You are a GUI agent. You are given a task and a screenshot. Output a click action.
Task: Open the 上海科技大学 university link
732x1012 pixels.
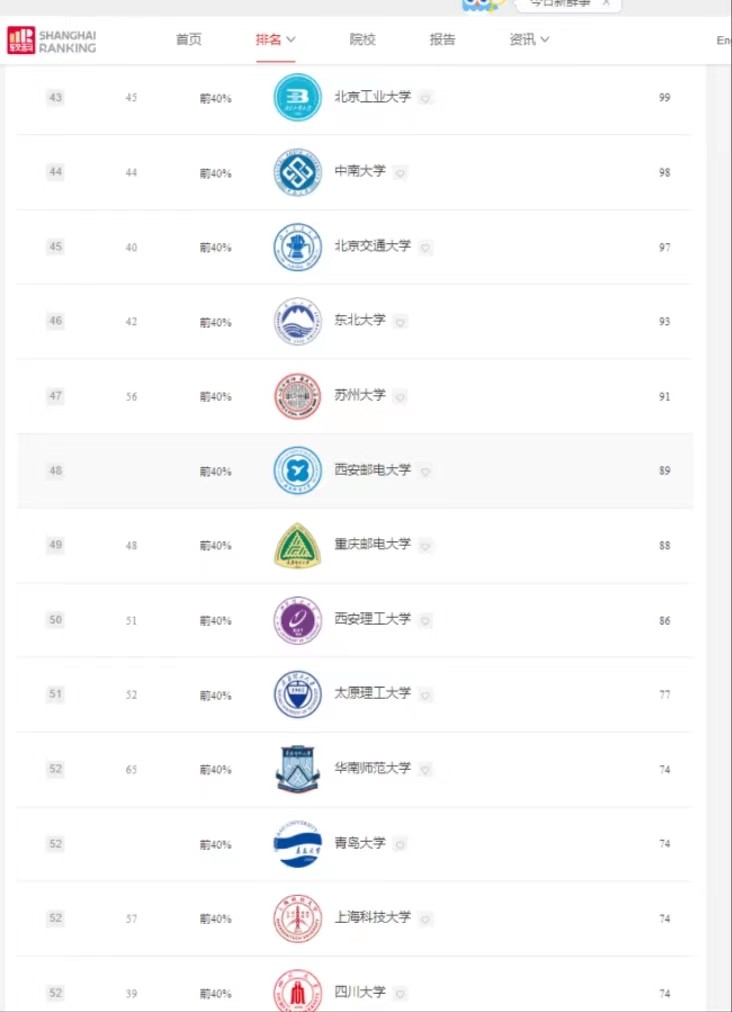pyautogui.click(x=372, y=918)
